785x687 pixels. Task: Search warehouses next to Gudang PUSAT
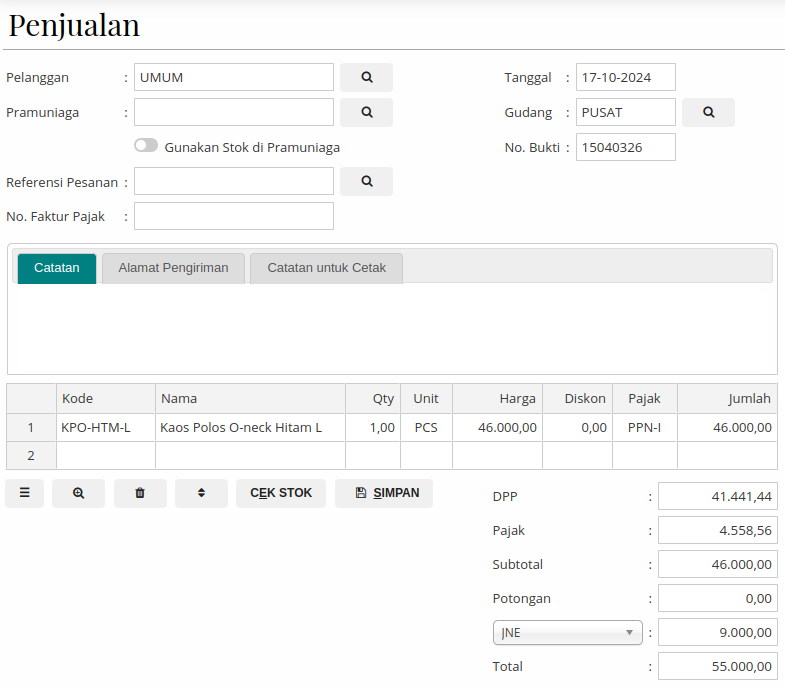(x=708, y=112)
